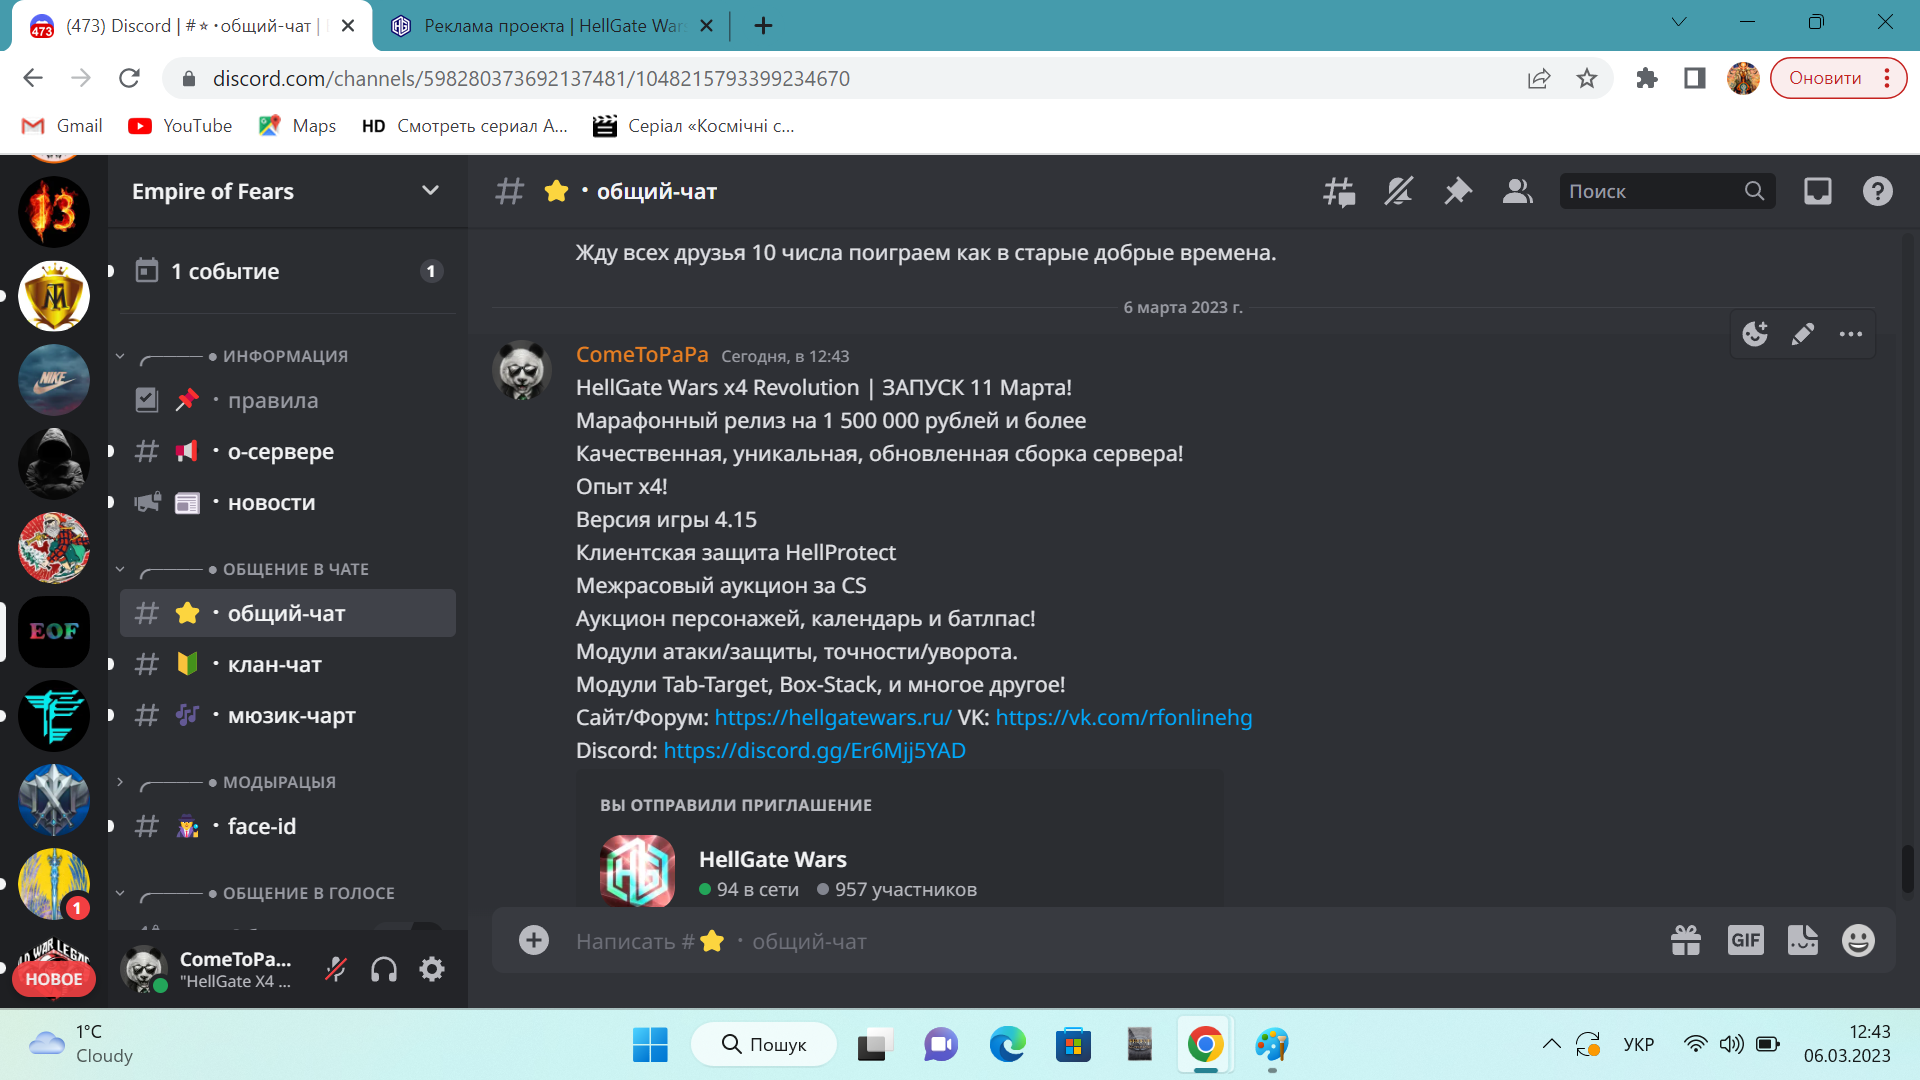Screen dimensions: 1920x1080
Task: Open the Empire of Fears server menu
Action: click(x=287, y=191)
